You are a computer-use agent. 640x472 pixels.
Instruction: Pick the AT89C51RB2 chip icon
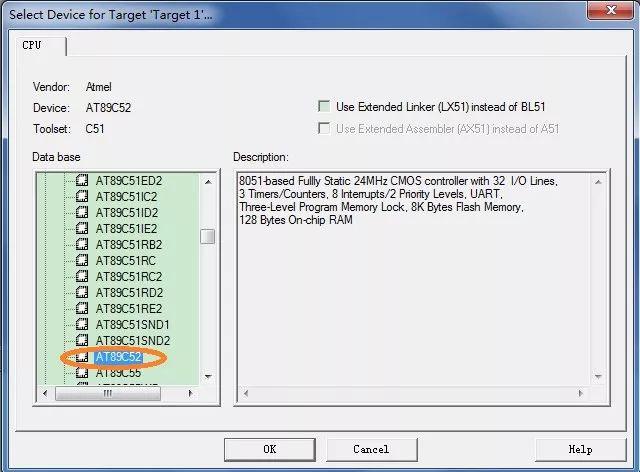click(x=82, y=244)
